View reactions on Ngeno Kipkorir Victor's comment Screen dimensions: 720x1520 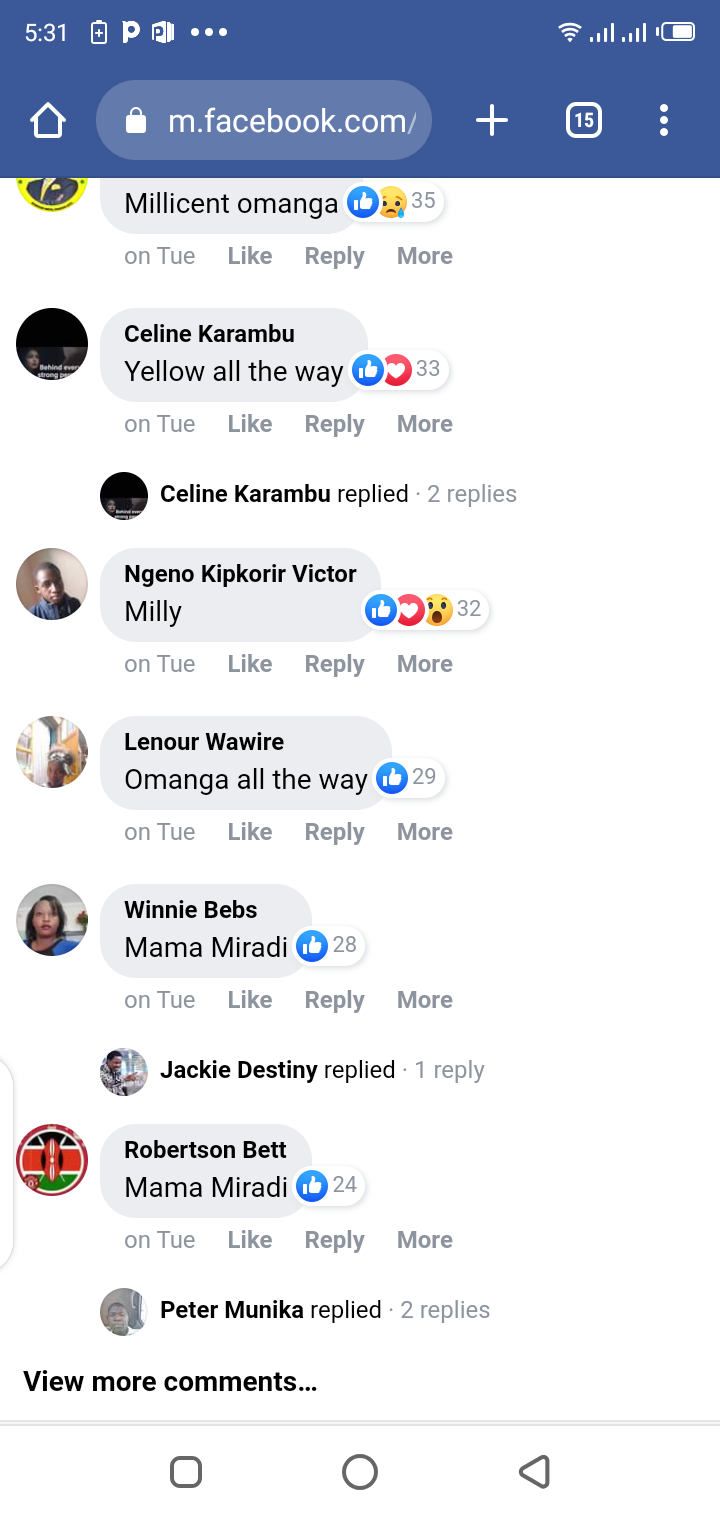click(x=424, y=609)
